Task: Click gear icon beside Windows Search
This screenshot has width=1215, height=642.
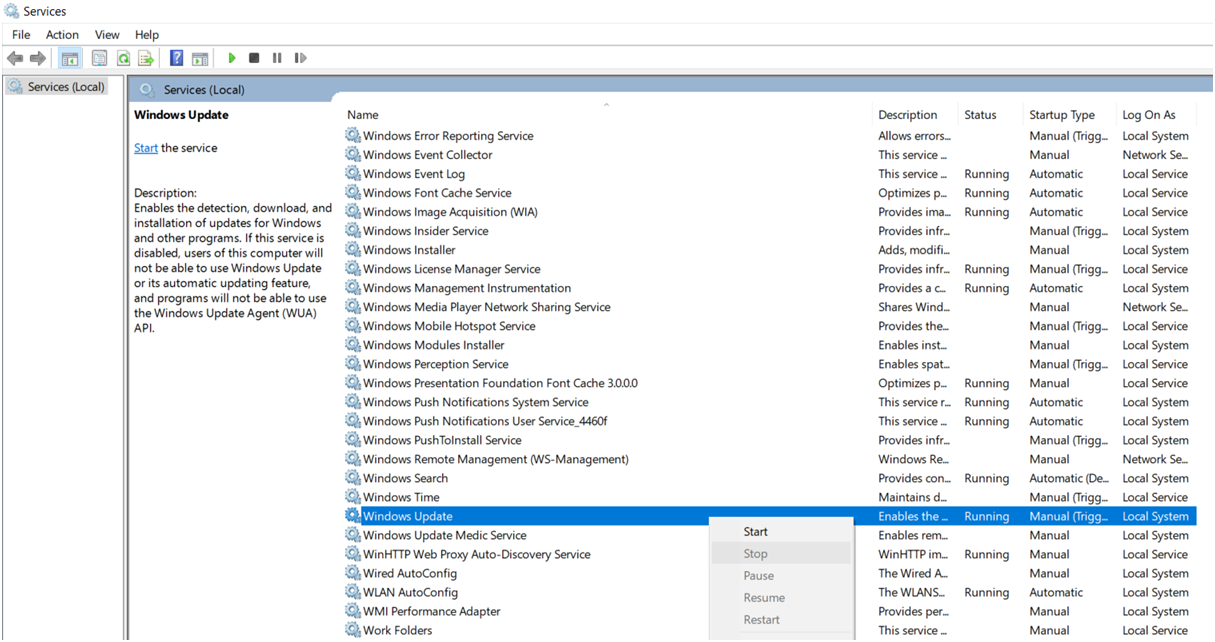Action: coord(353,477)
